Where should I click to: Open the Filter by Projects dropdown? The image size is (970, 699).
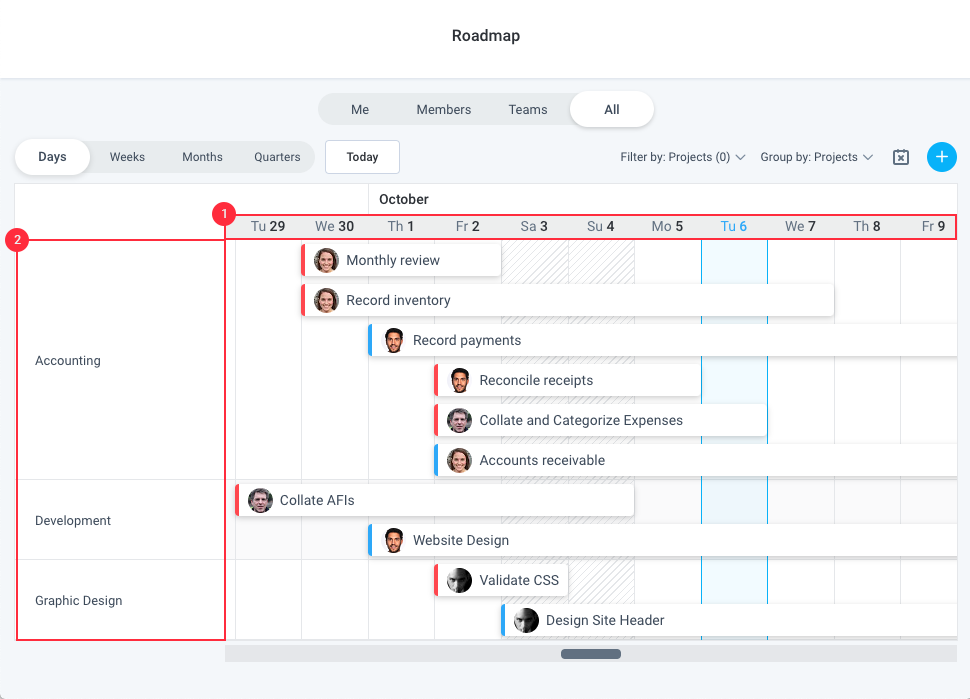(682, 157)
